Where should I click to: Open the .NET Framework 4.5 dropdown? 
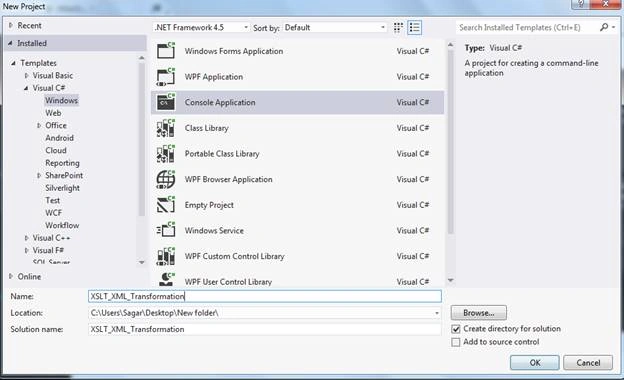201,27
